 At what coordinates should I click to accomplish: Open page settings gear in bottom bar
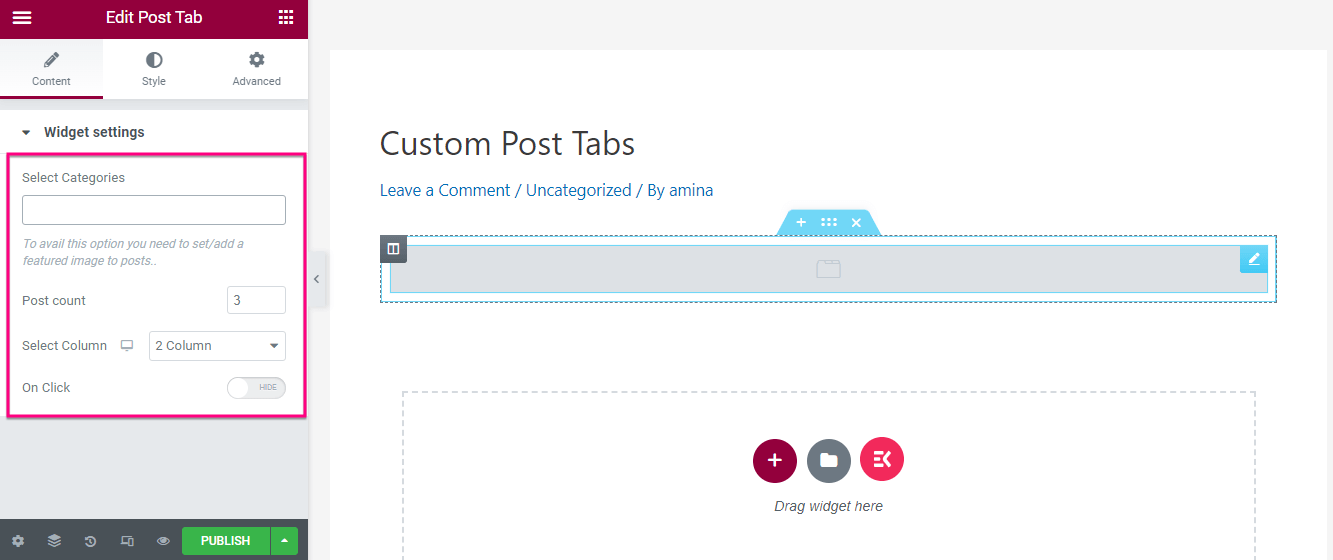18,541
